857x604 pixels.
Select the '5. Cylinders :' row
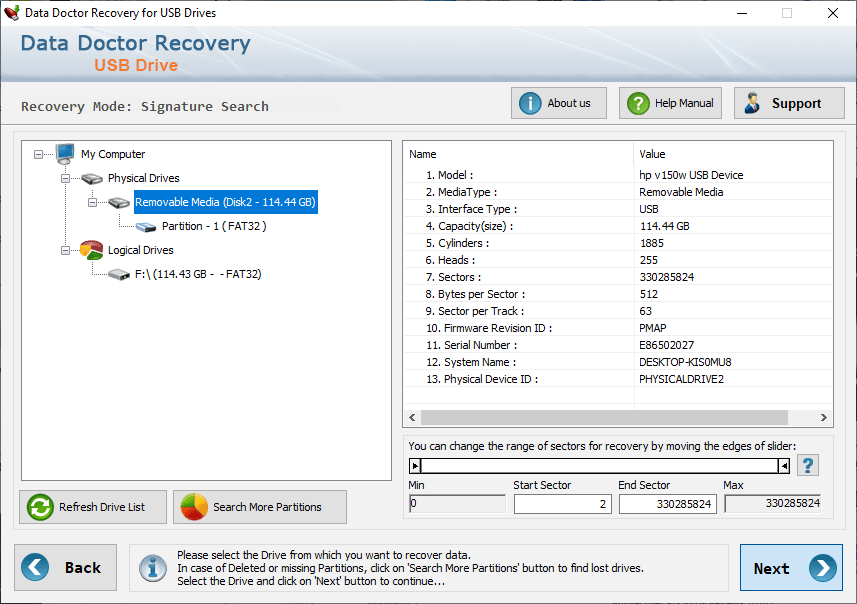coord(618,243)
